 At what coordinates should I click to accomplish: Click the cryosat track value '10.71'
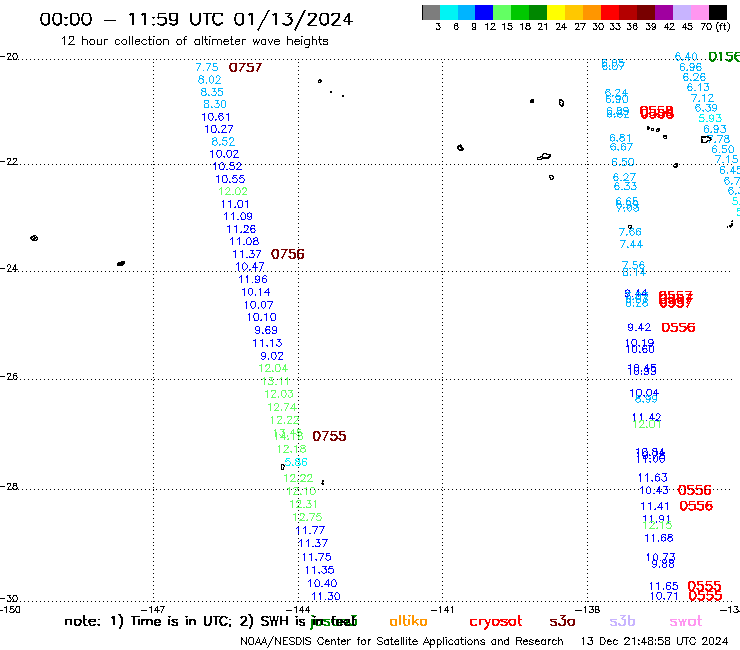click(664, 596)
